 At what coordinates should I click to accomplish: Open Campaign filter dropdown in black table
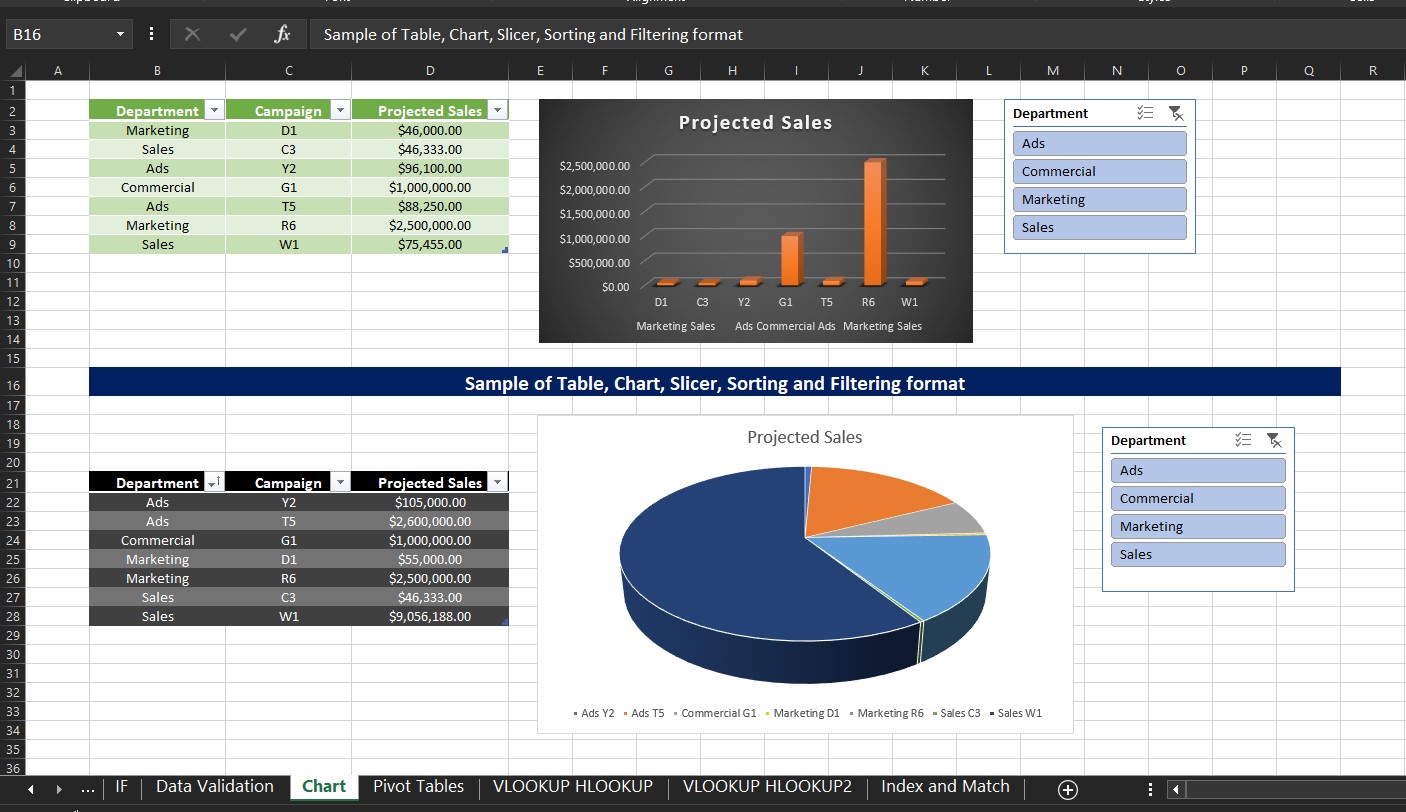pyautogui.click(x=340, y=483)
